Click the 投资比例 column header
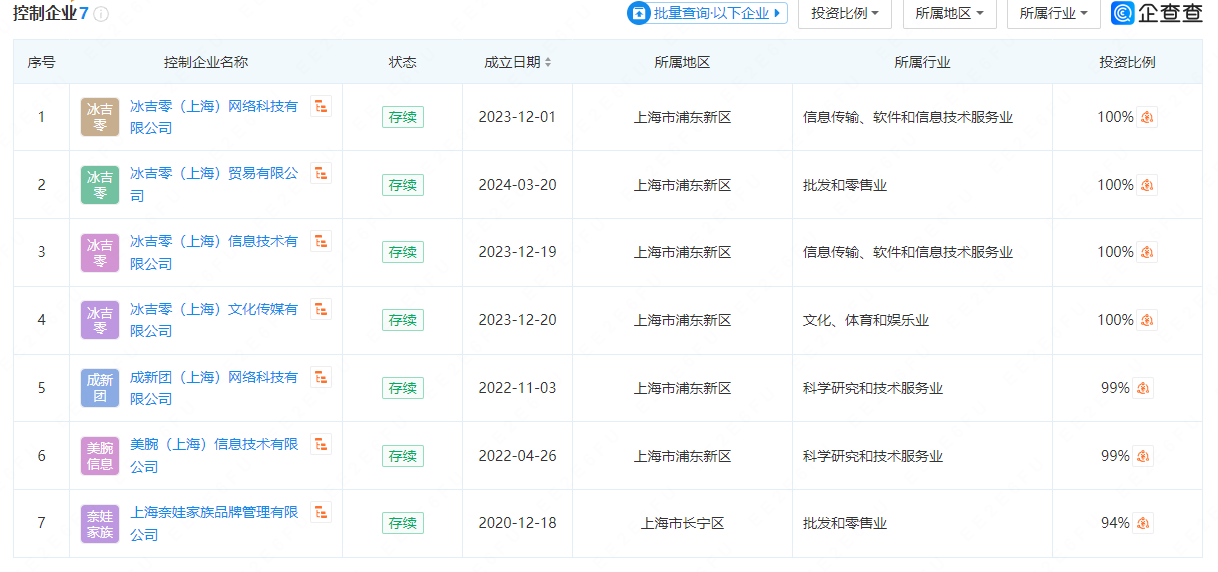The image size is (1218, 572). click(x=1127, y=62)
